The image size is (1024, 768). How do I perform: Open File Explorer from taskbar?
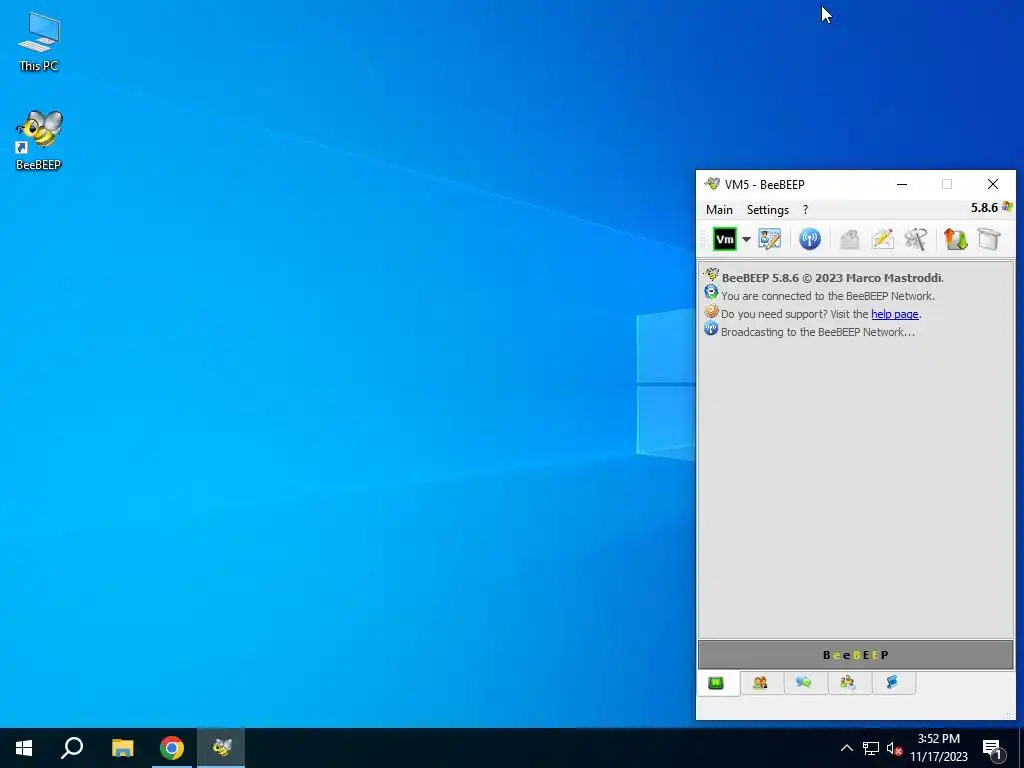tap(122, 748)
